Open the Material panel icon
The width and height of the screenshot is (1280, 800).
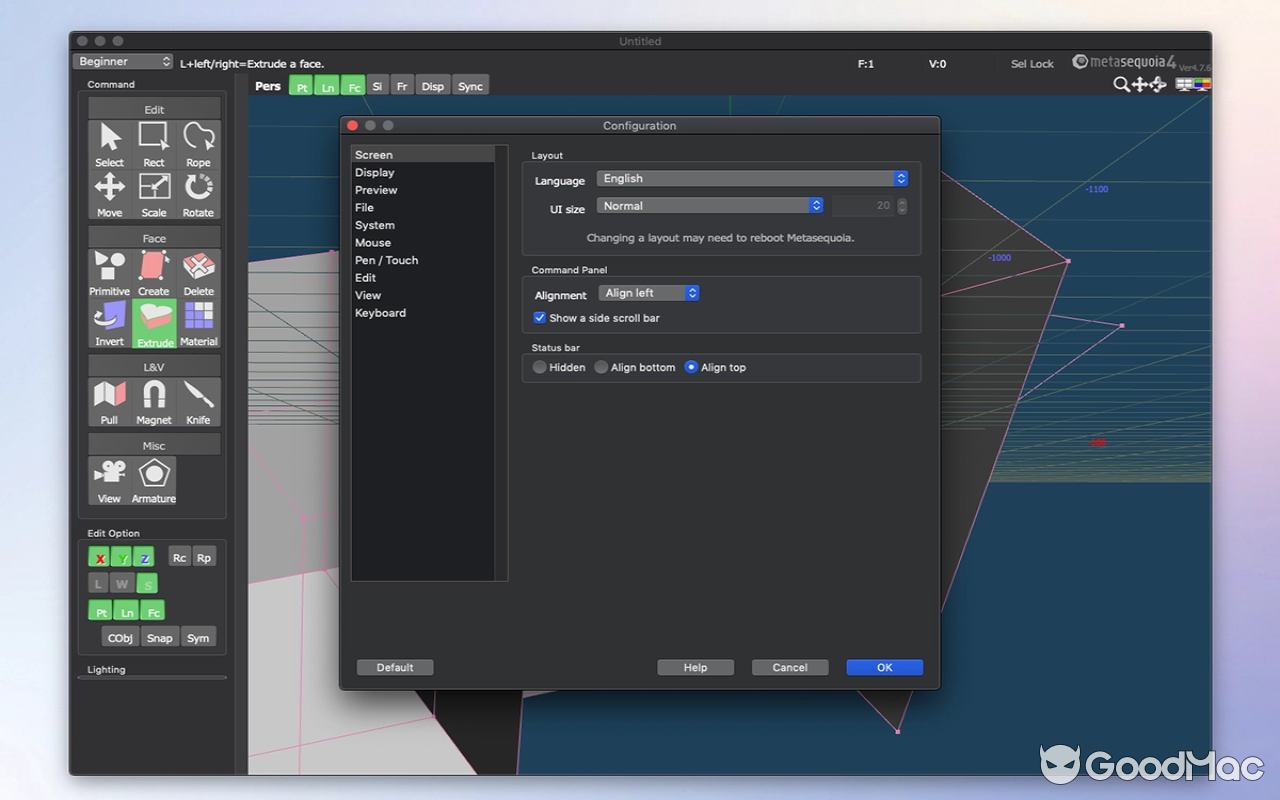click(198, 322)
